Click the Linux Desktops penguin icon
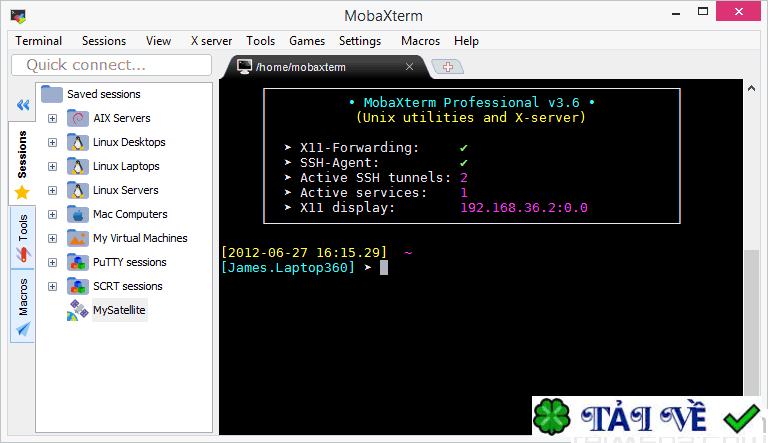The height and width of the screenshot is (443, 768). (77, 142)
